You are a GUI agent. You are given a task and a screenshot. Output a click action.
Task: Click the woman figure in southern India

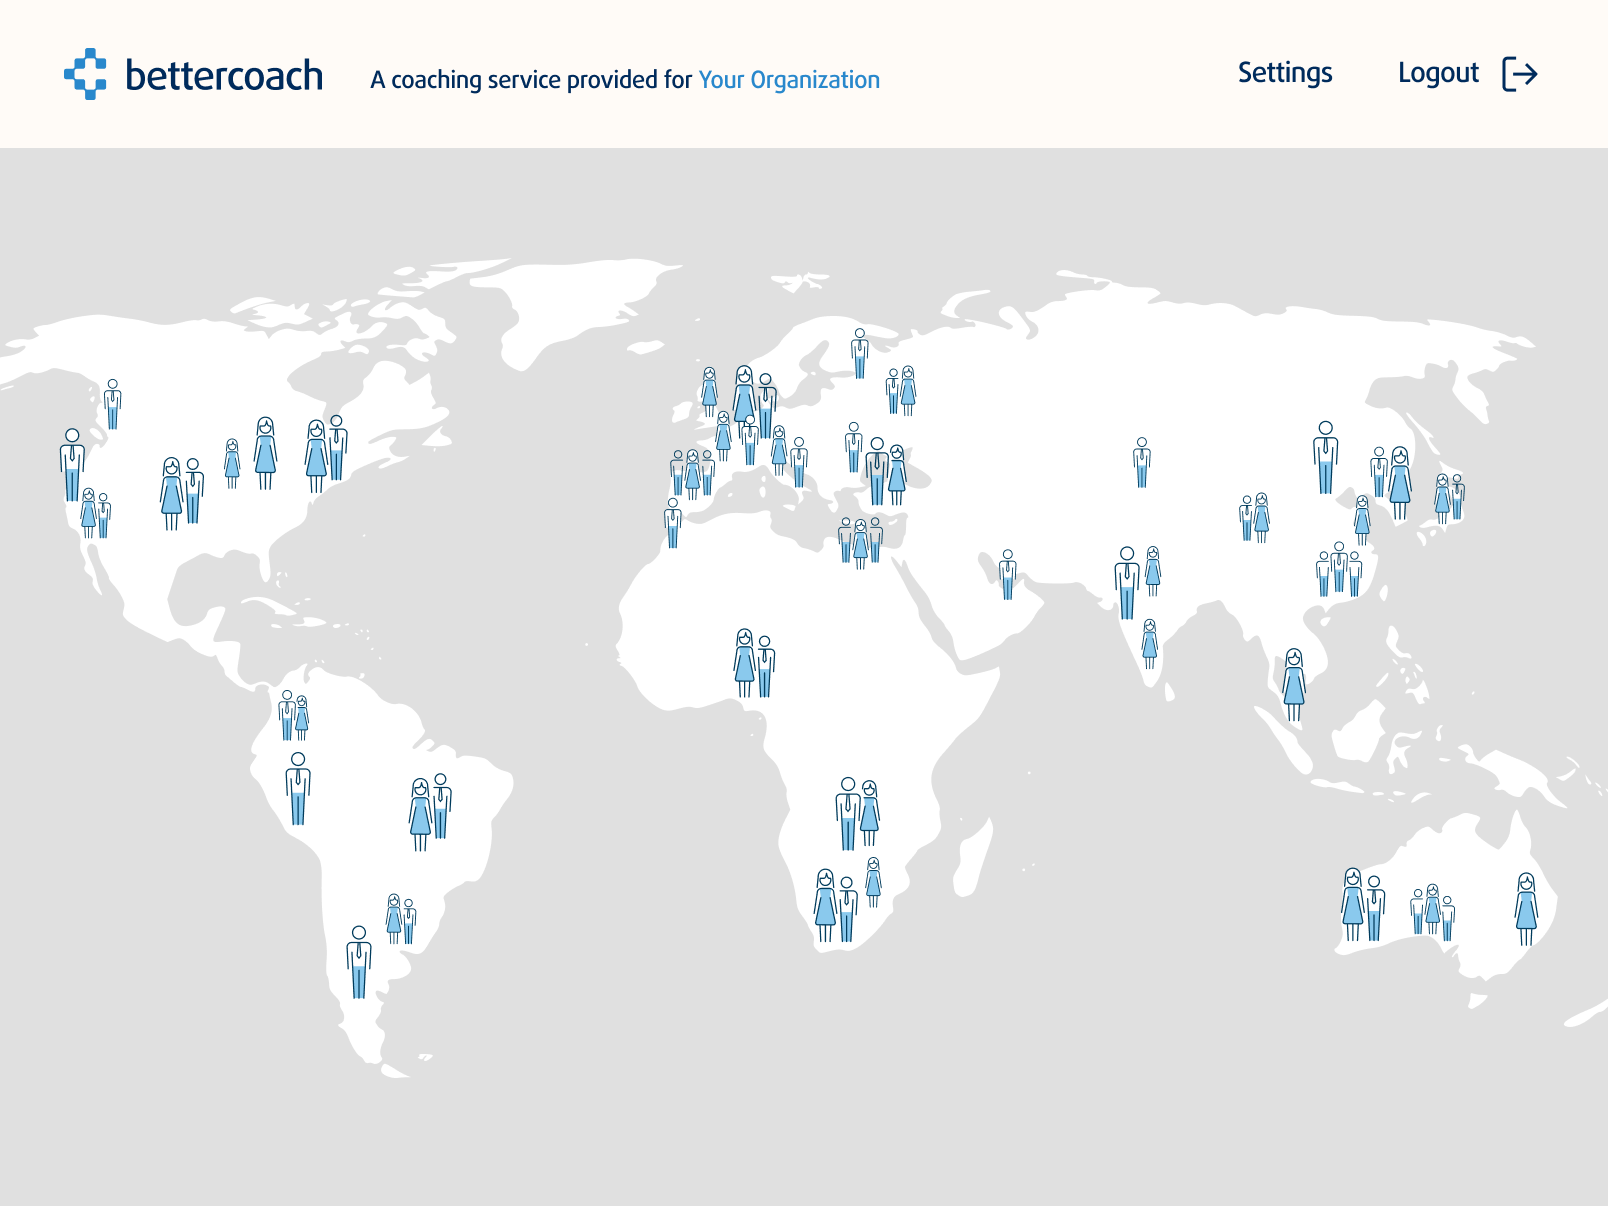(x=1149, y=643)
